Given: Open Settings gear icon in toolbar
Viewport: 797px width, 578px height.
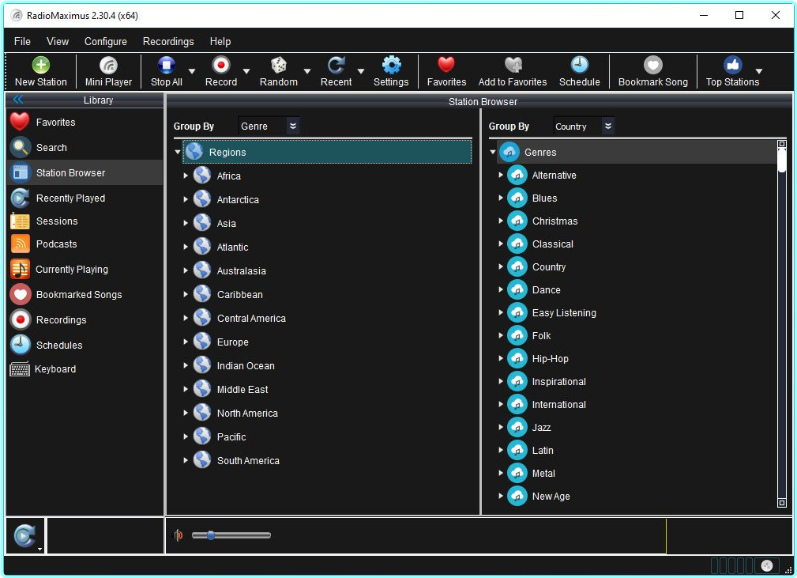Looking at the screenshot, I should pyautogui.click(x=391, y=66).
